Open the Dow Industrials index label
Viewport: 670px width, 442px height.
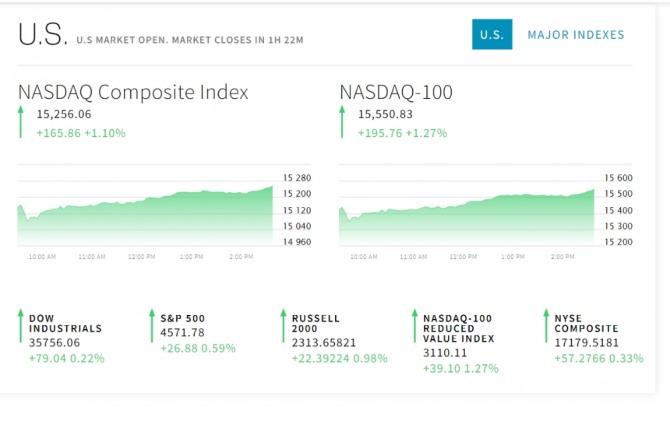click(x=65, y=324)
